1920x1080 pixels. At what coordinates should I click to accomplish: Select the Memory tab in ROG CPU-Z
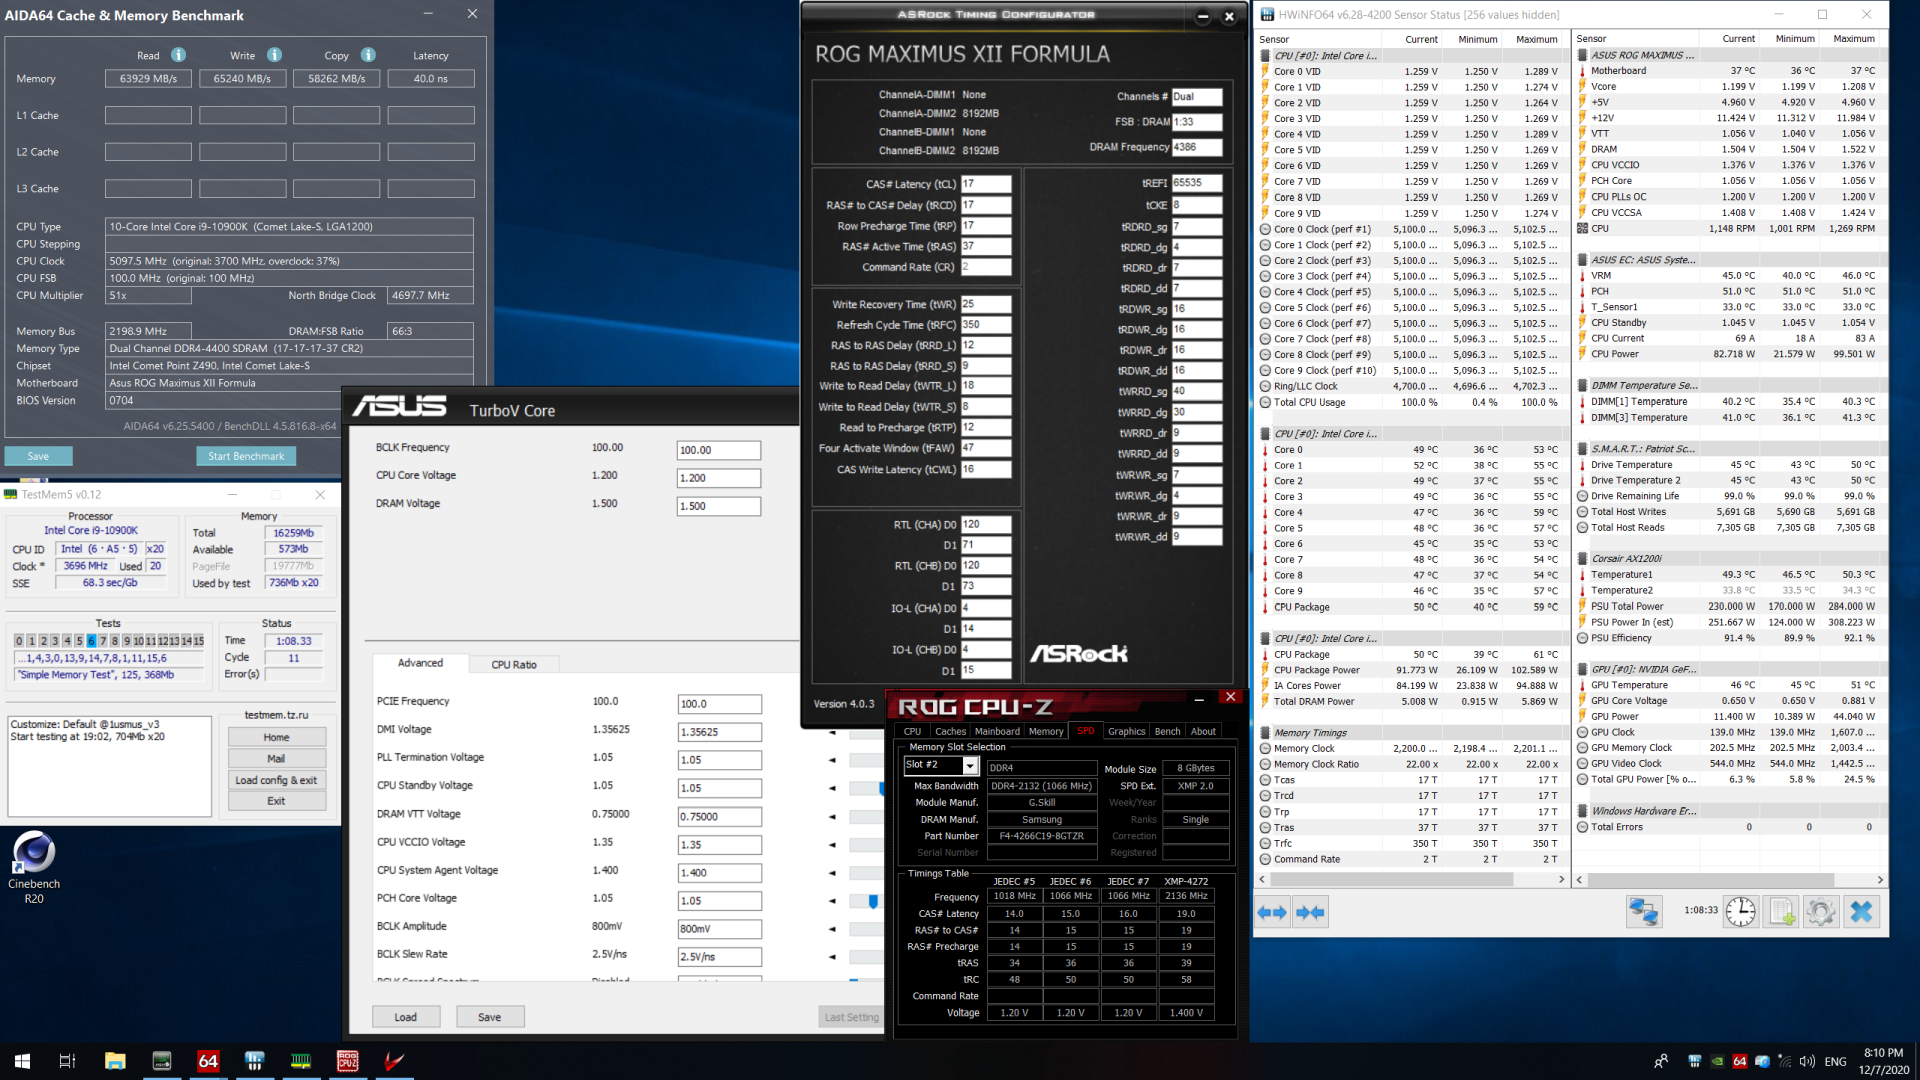tap(1046, 731)
